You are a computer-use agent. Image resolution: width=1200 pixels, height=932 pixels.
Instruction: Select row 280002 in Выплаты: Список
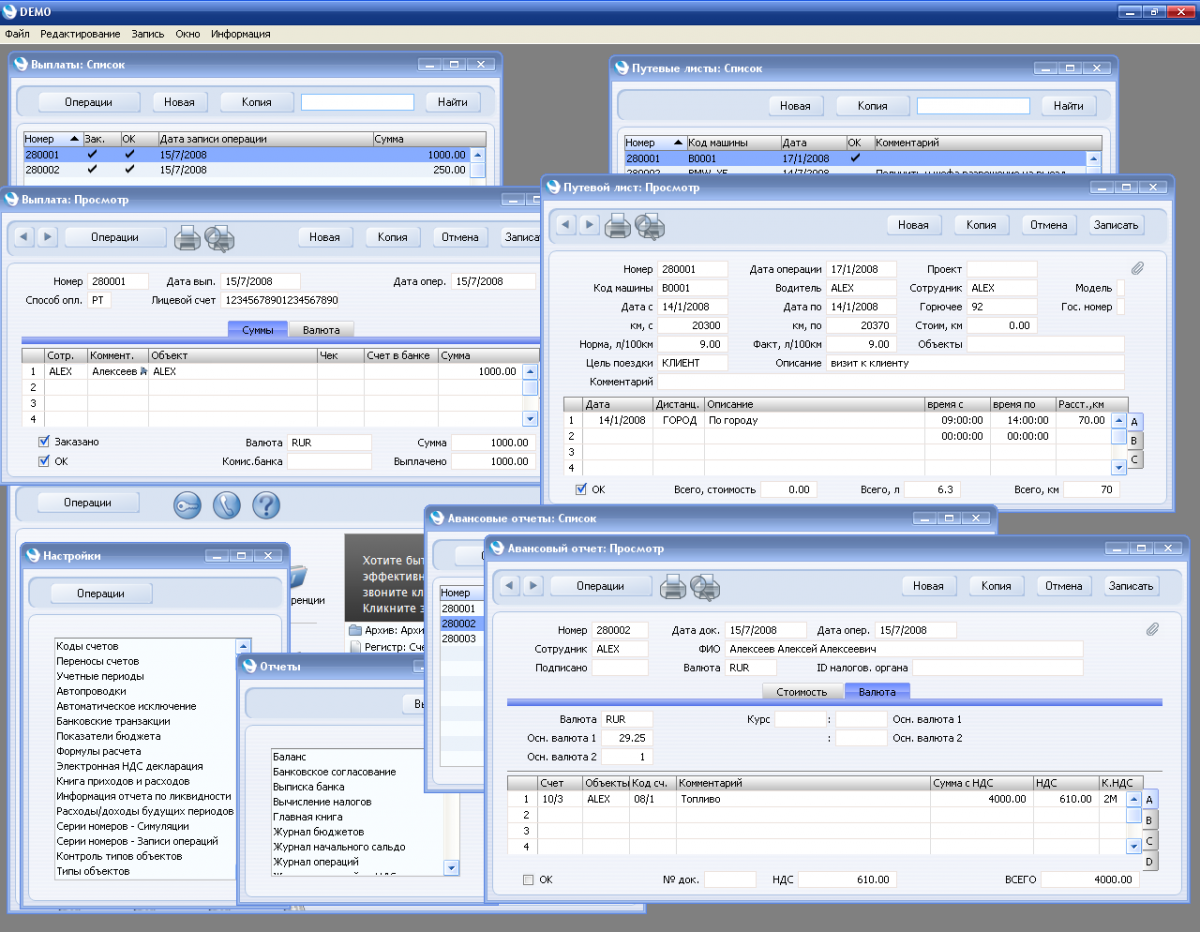click(x=247, y=170)
